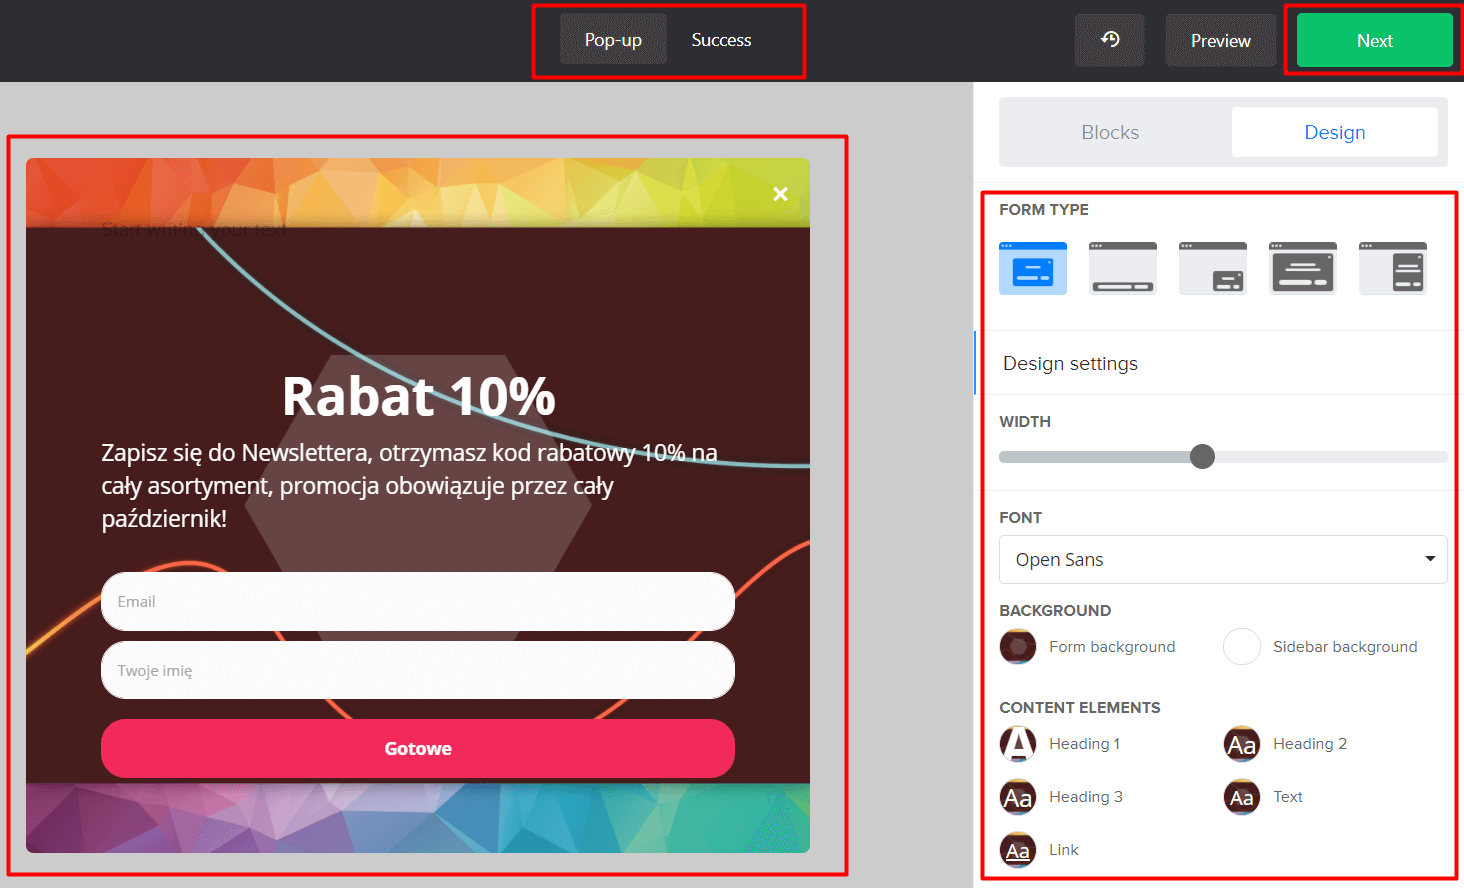Pick the full-screen overlay form type
This screenshot has width=1464, height=888.
(x=1302, y=268)
